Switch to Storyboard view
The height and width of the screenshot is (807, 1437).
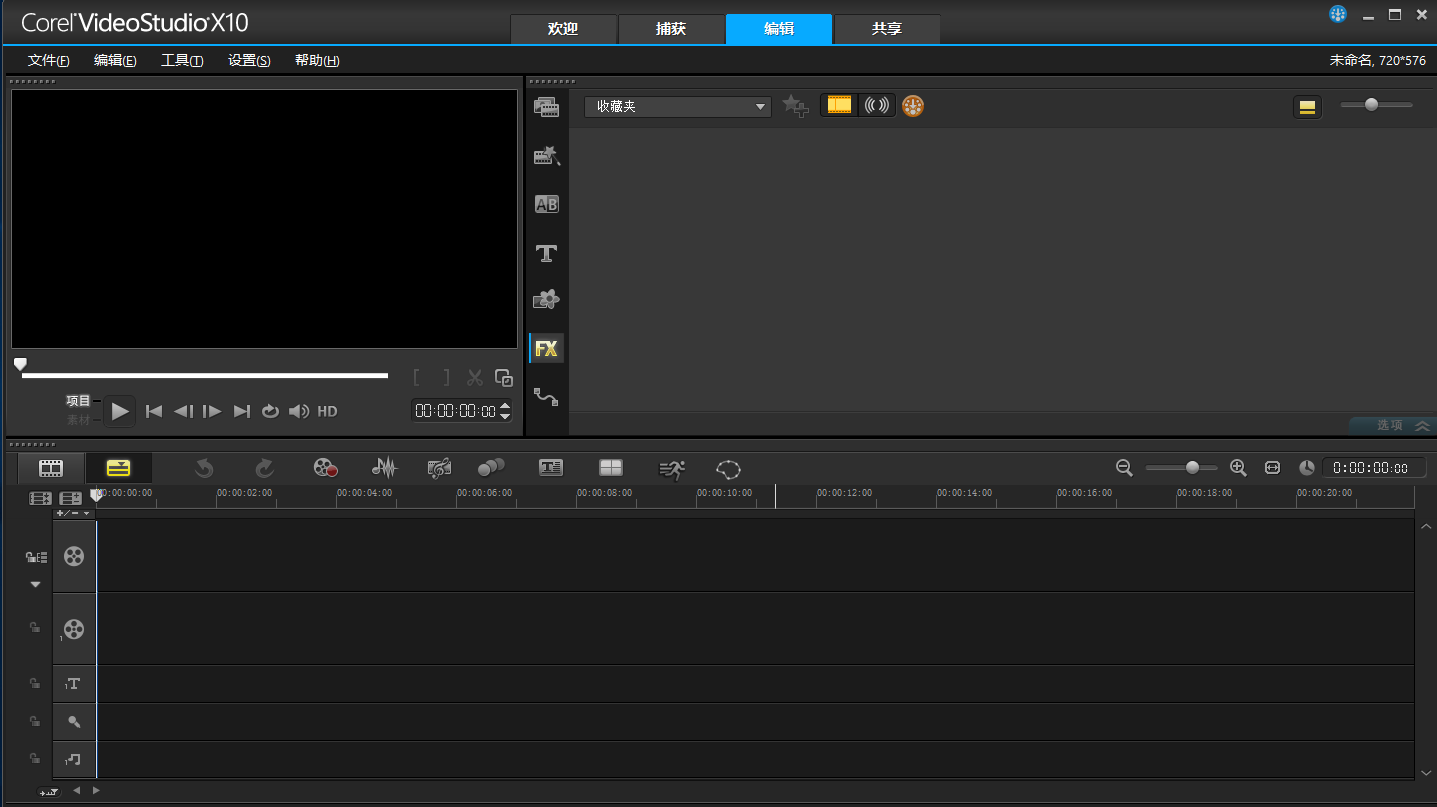tap(51, 468)
